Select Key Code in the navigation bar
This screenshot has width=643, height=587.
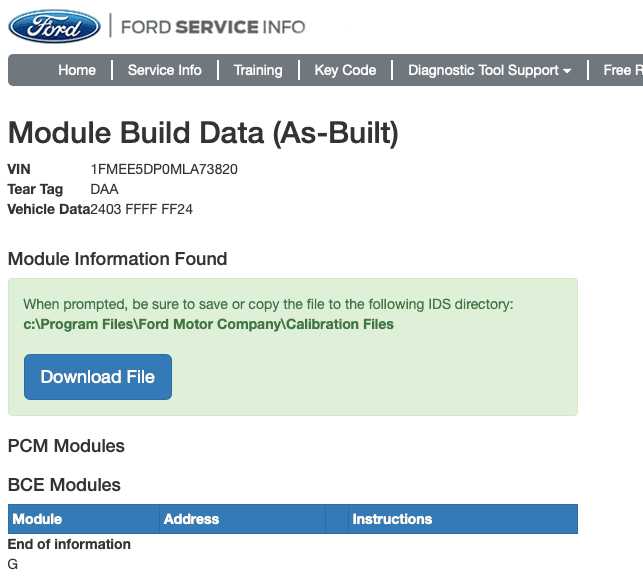(345, 70)
